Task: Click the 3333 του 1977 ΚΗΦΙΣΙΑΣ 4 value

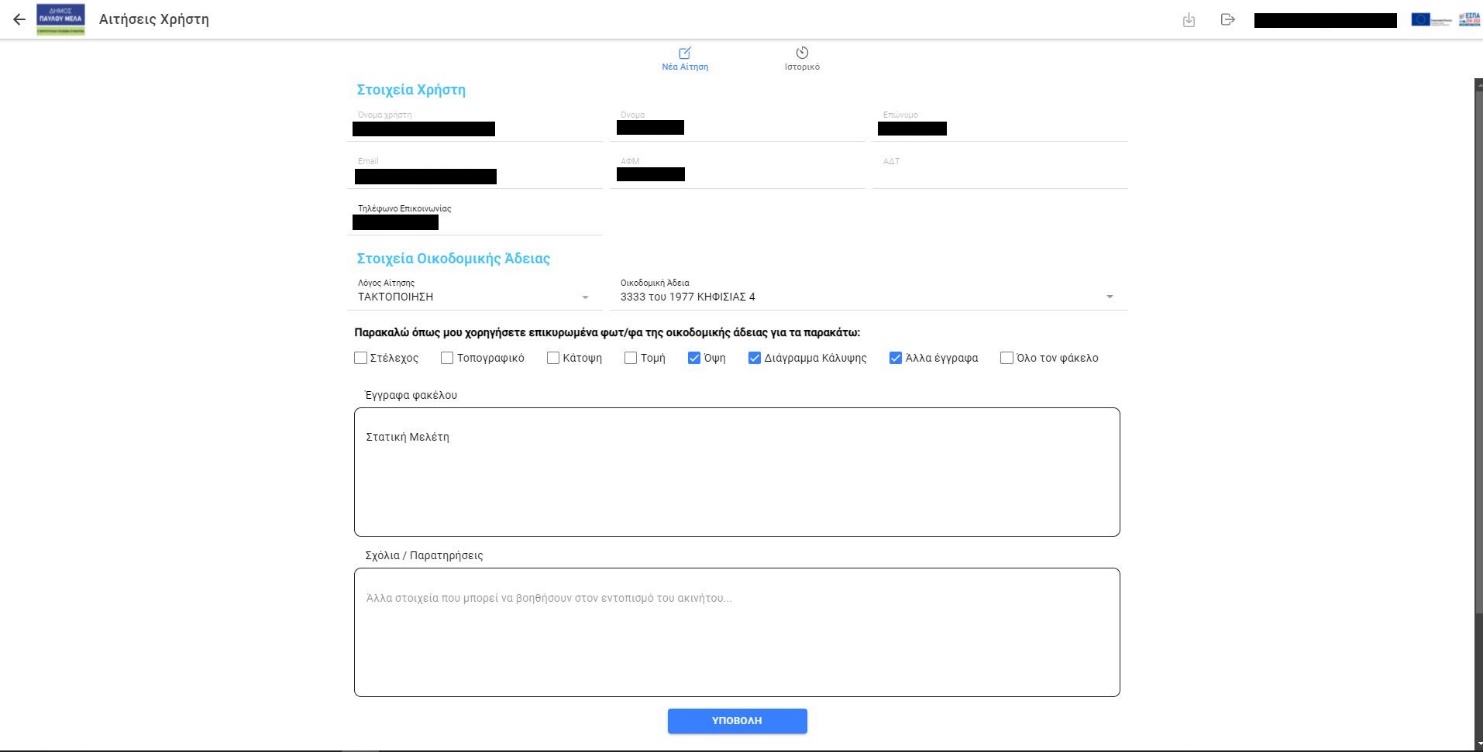Action: pos(688,297)
